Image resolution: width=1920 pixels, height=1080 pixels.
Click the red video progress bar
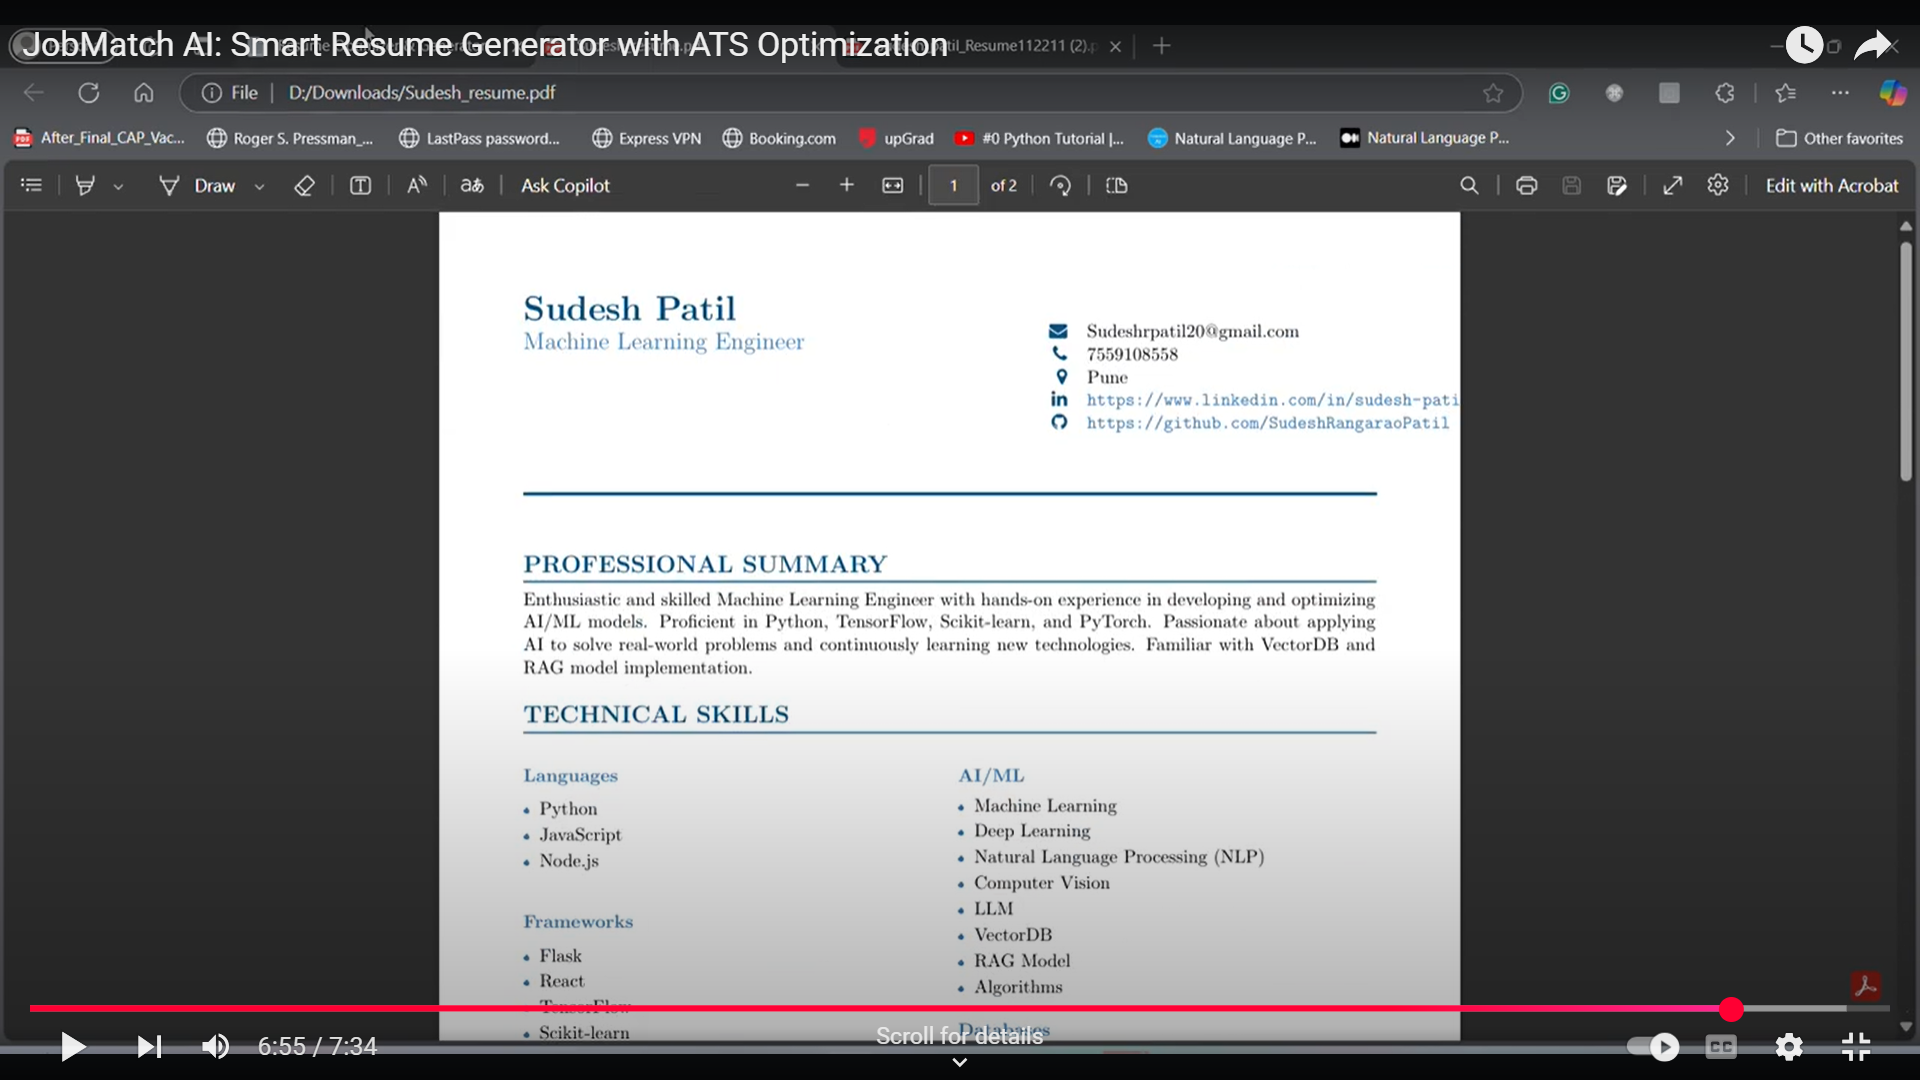880,1009
